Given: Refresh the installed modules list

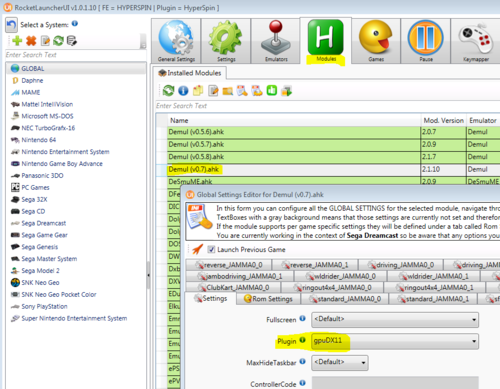Looking at the screenshot, I should [168, 90].
